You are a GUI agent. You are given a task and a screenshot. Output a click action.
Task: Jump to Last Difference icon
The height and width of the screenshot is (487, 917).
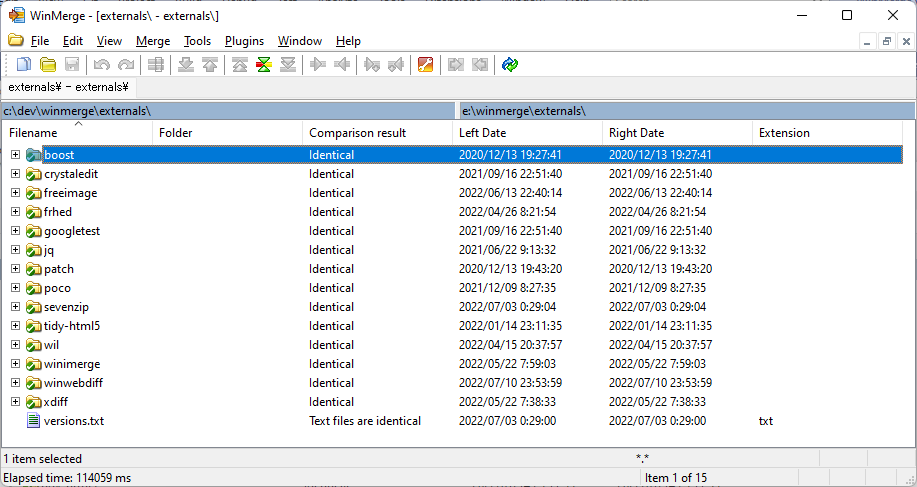tap(288, 64)
